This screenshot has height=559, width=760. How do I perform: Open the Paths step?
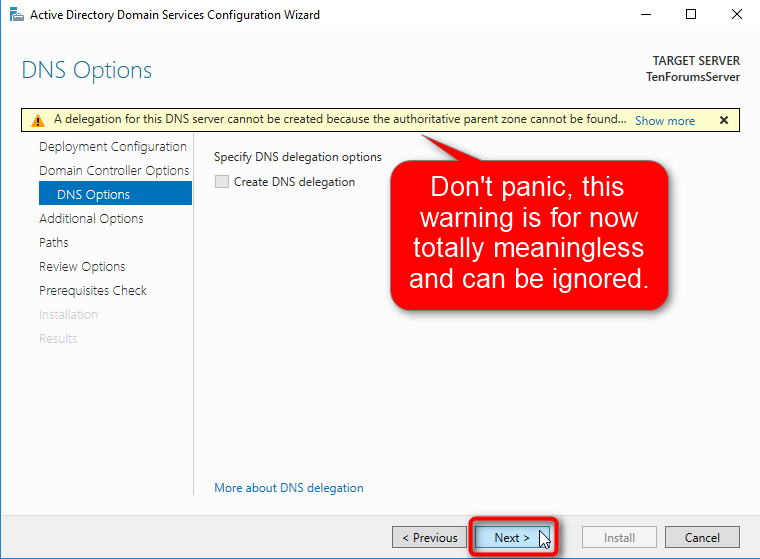[x=54, y=242]
